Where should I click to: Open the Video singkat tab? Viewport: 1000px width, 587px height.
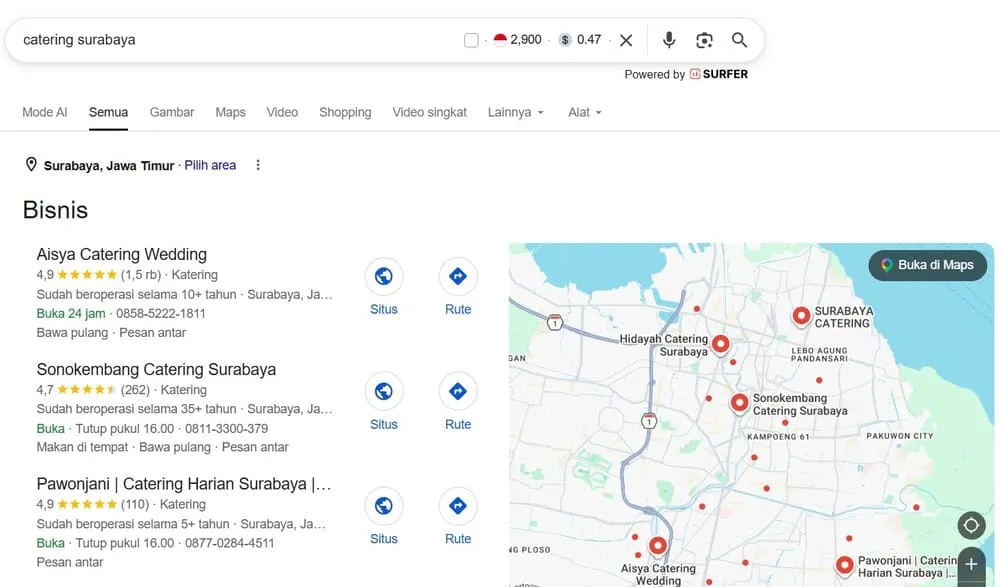pos(429,112)
